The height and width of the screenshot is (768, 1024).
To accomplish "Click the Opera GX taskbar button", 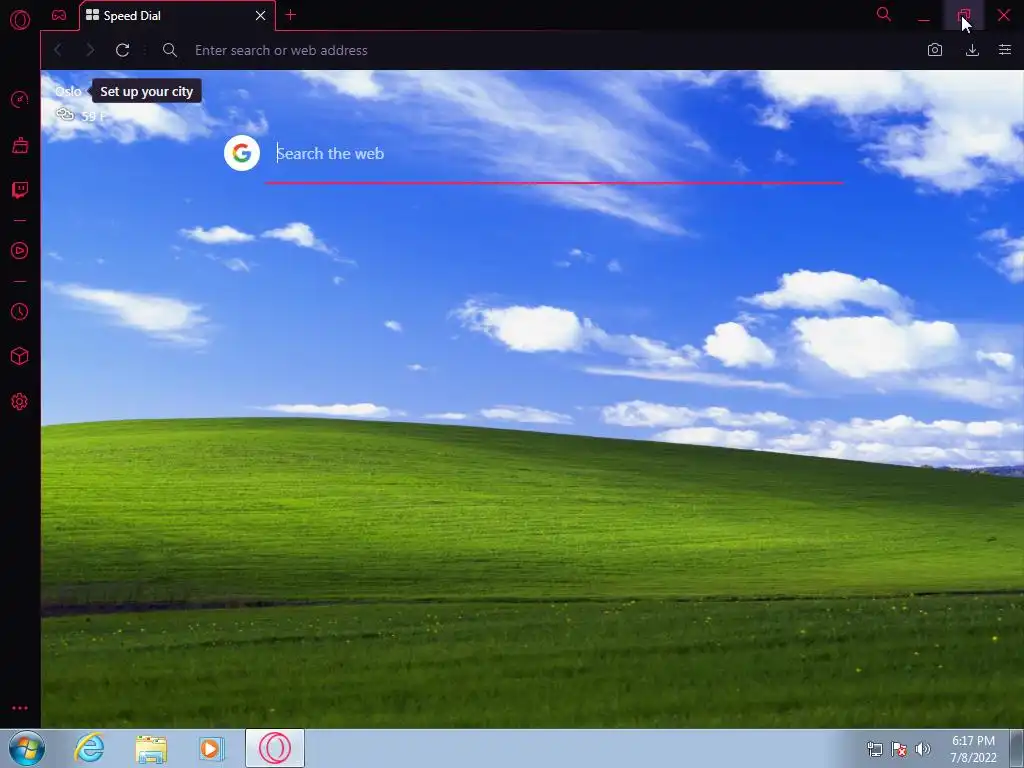I will click(x=275, y=748).
